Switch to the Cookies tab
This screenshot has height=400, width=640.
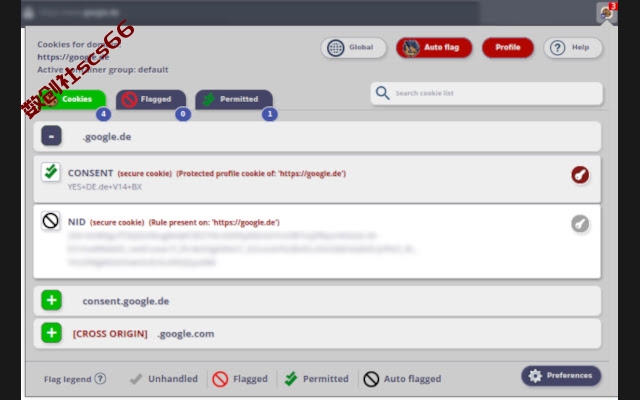(x=72, y=99)
